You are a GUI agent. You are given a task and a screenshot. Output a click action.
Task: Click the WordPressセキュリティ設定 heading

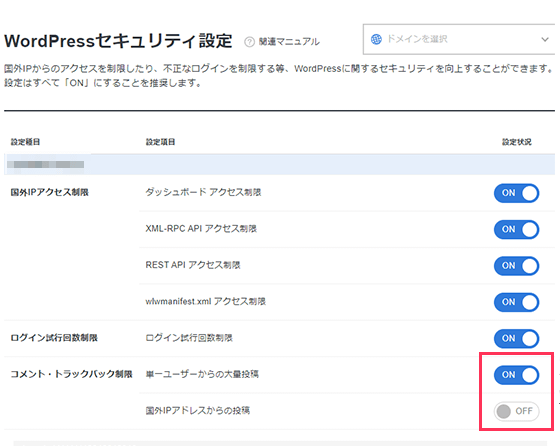click(118, 41)
